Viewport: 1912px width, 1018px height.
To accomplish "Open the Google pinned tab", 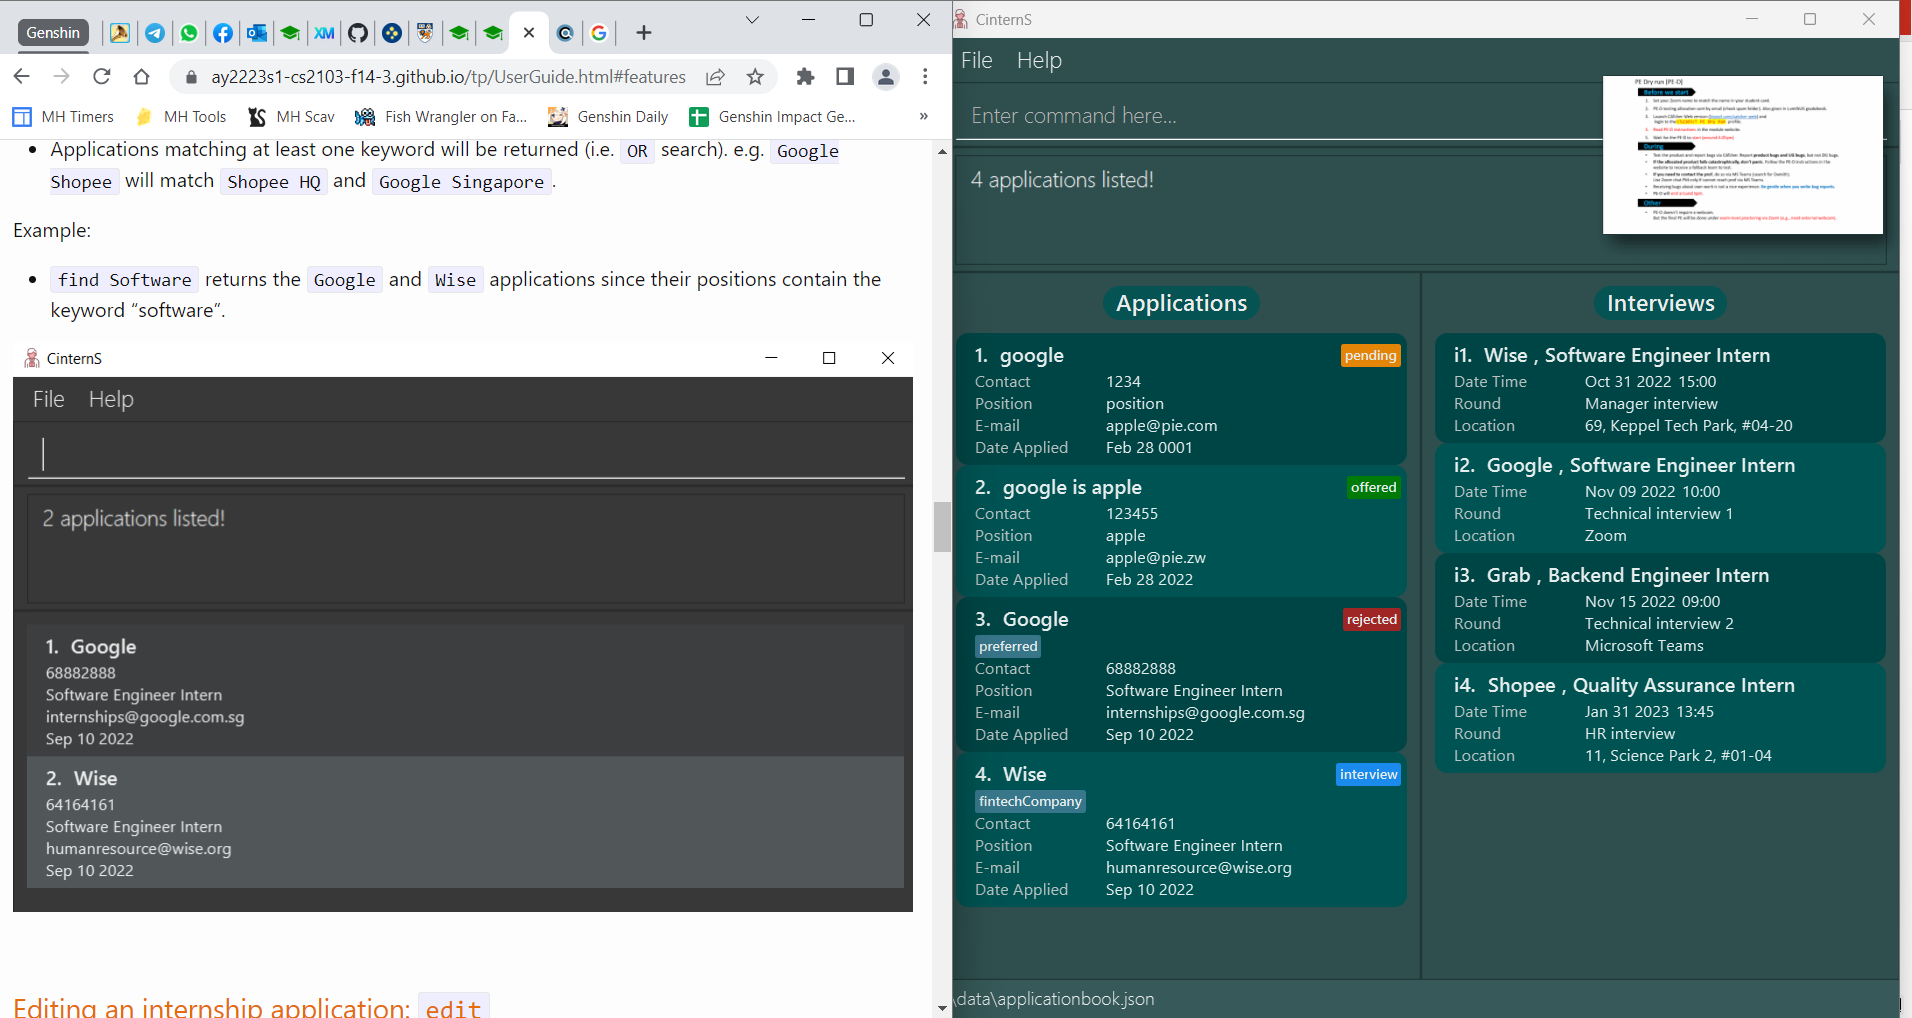I will click(599, 33).
